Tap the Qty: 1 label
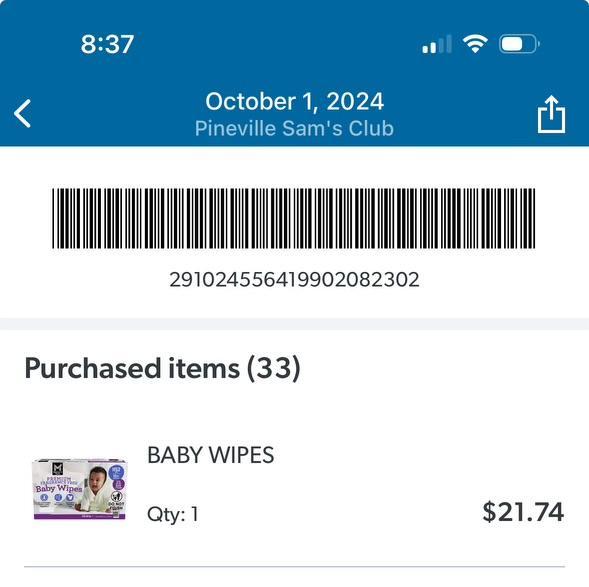 (x=173, y=514)
